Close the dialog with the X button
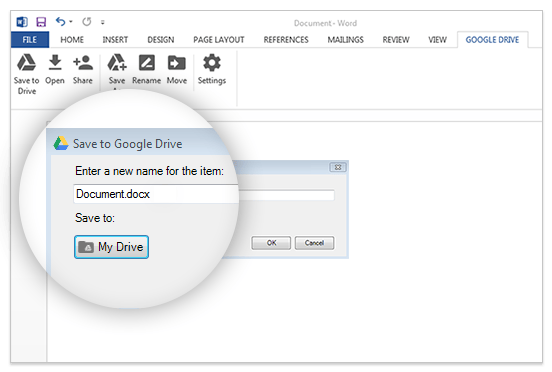Screen dimensions: 552x372 tap(338, 167)
